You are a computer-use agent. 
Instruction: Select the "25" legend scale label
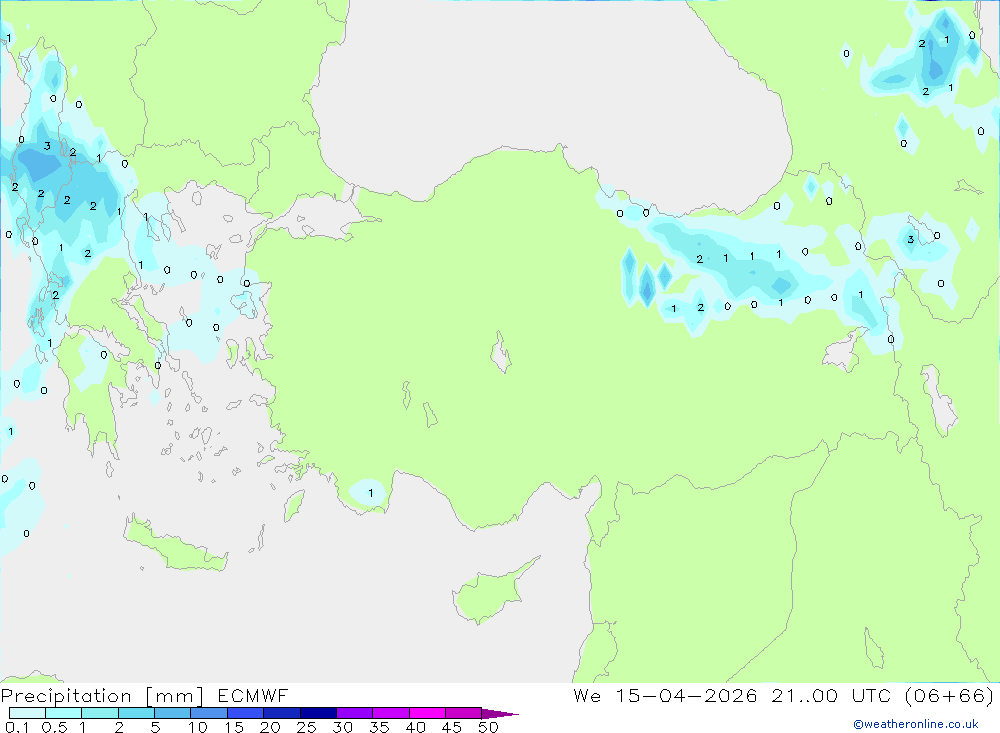click(x=306, y=727)
